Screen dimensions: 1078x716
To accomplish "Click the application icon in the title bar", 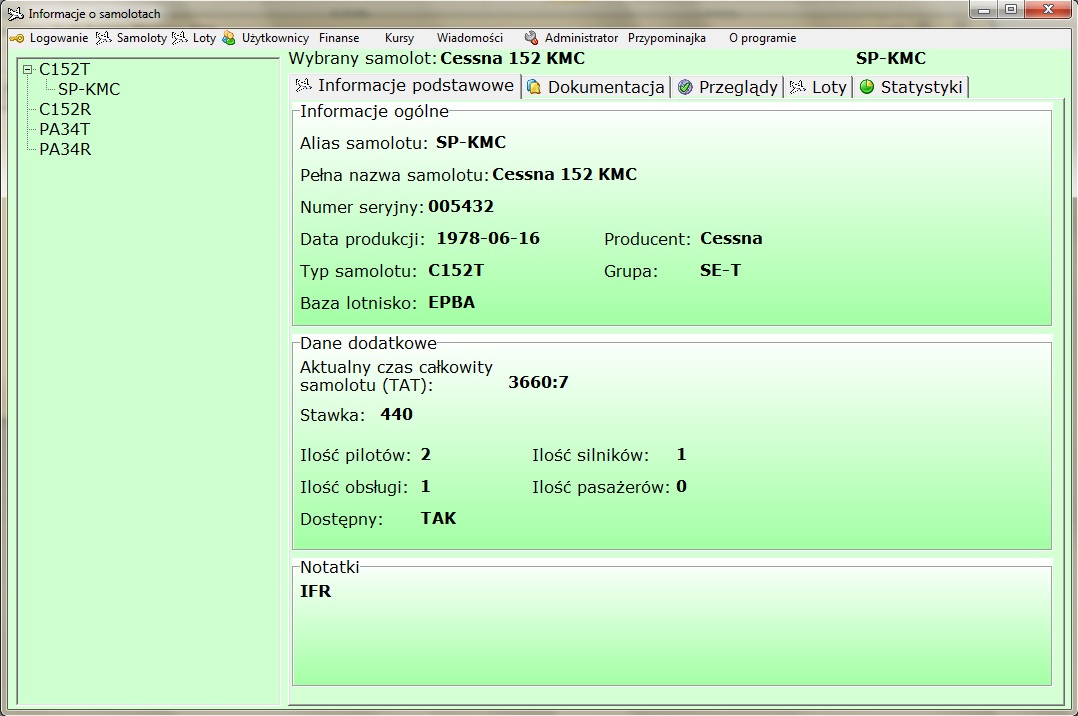I will (15, 14).
